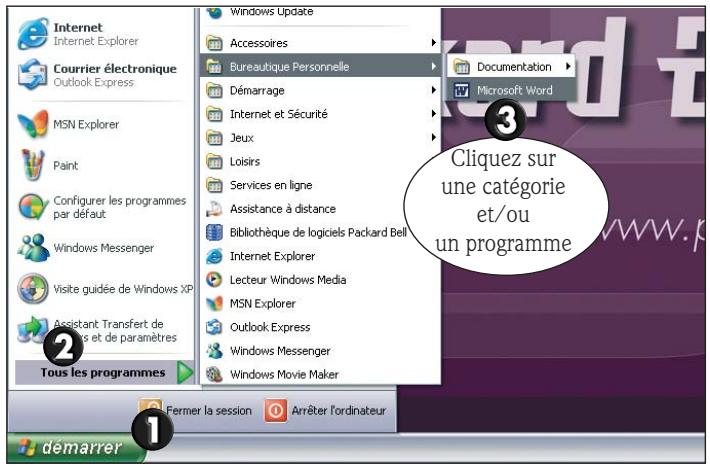Click green arrow beside Tous les programmes
The width and height of the screenshot is (710, 468).
tap(185, 372)
